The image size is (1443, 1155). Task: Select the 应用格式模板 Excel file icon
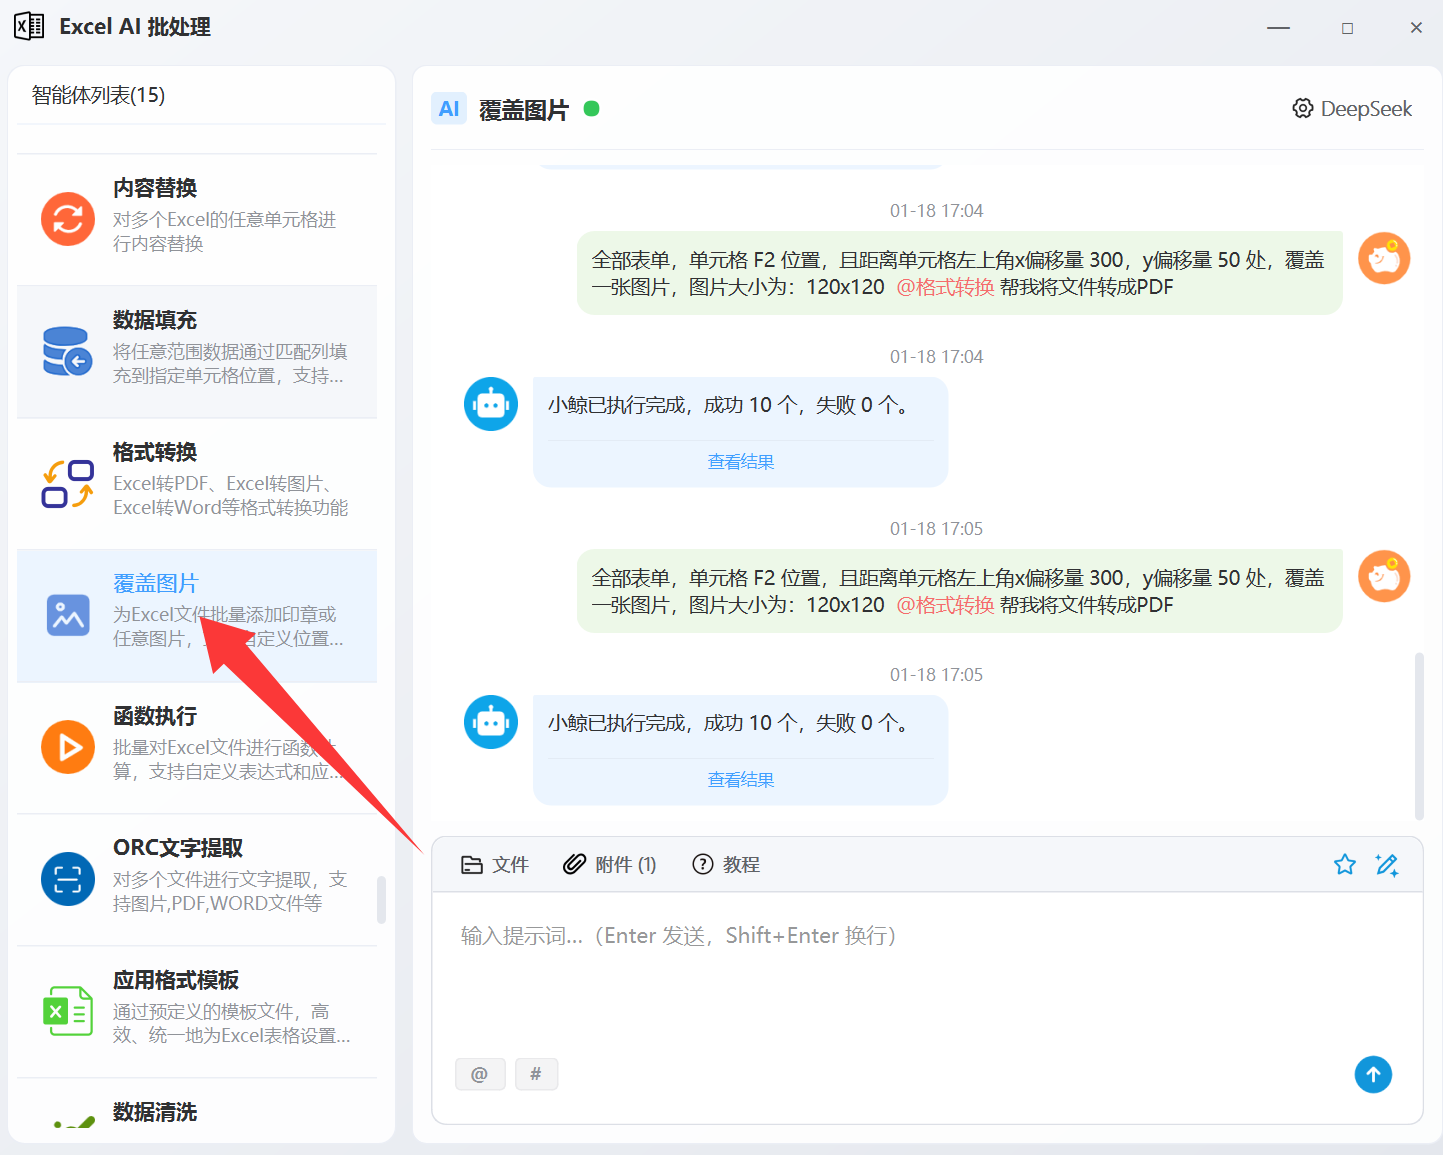click(68, 1011)
